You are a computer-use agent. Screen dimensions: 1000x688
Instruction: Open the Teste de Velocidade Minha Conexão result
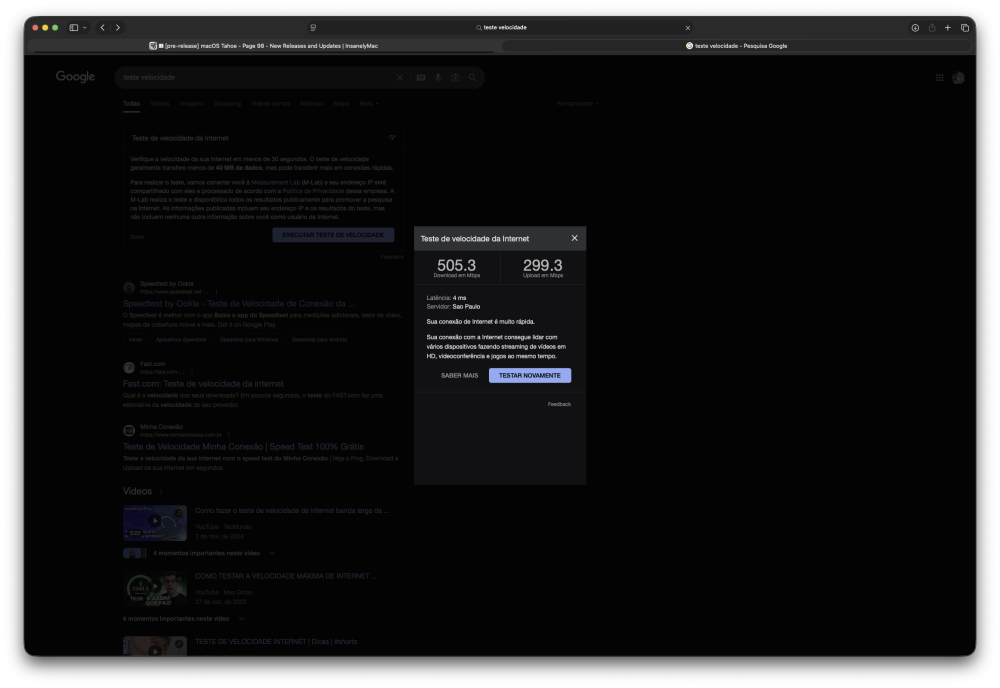point(243,447)
